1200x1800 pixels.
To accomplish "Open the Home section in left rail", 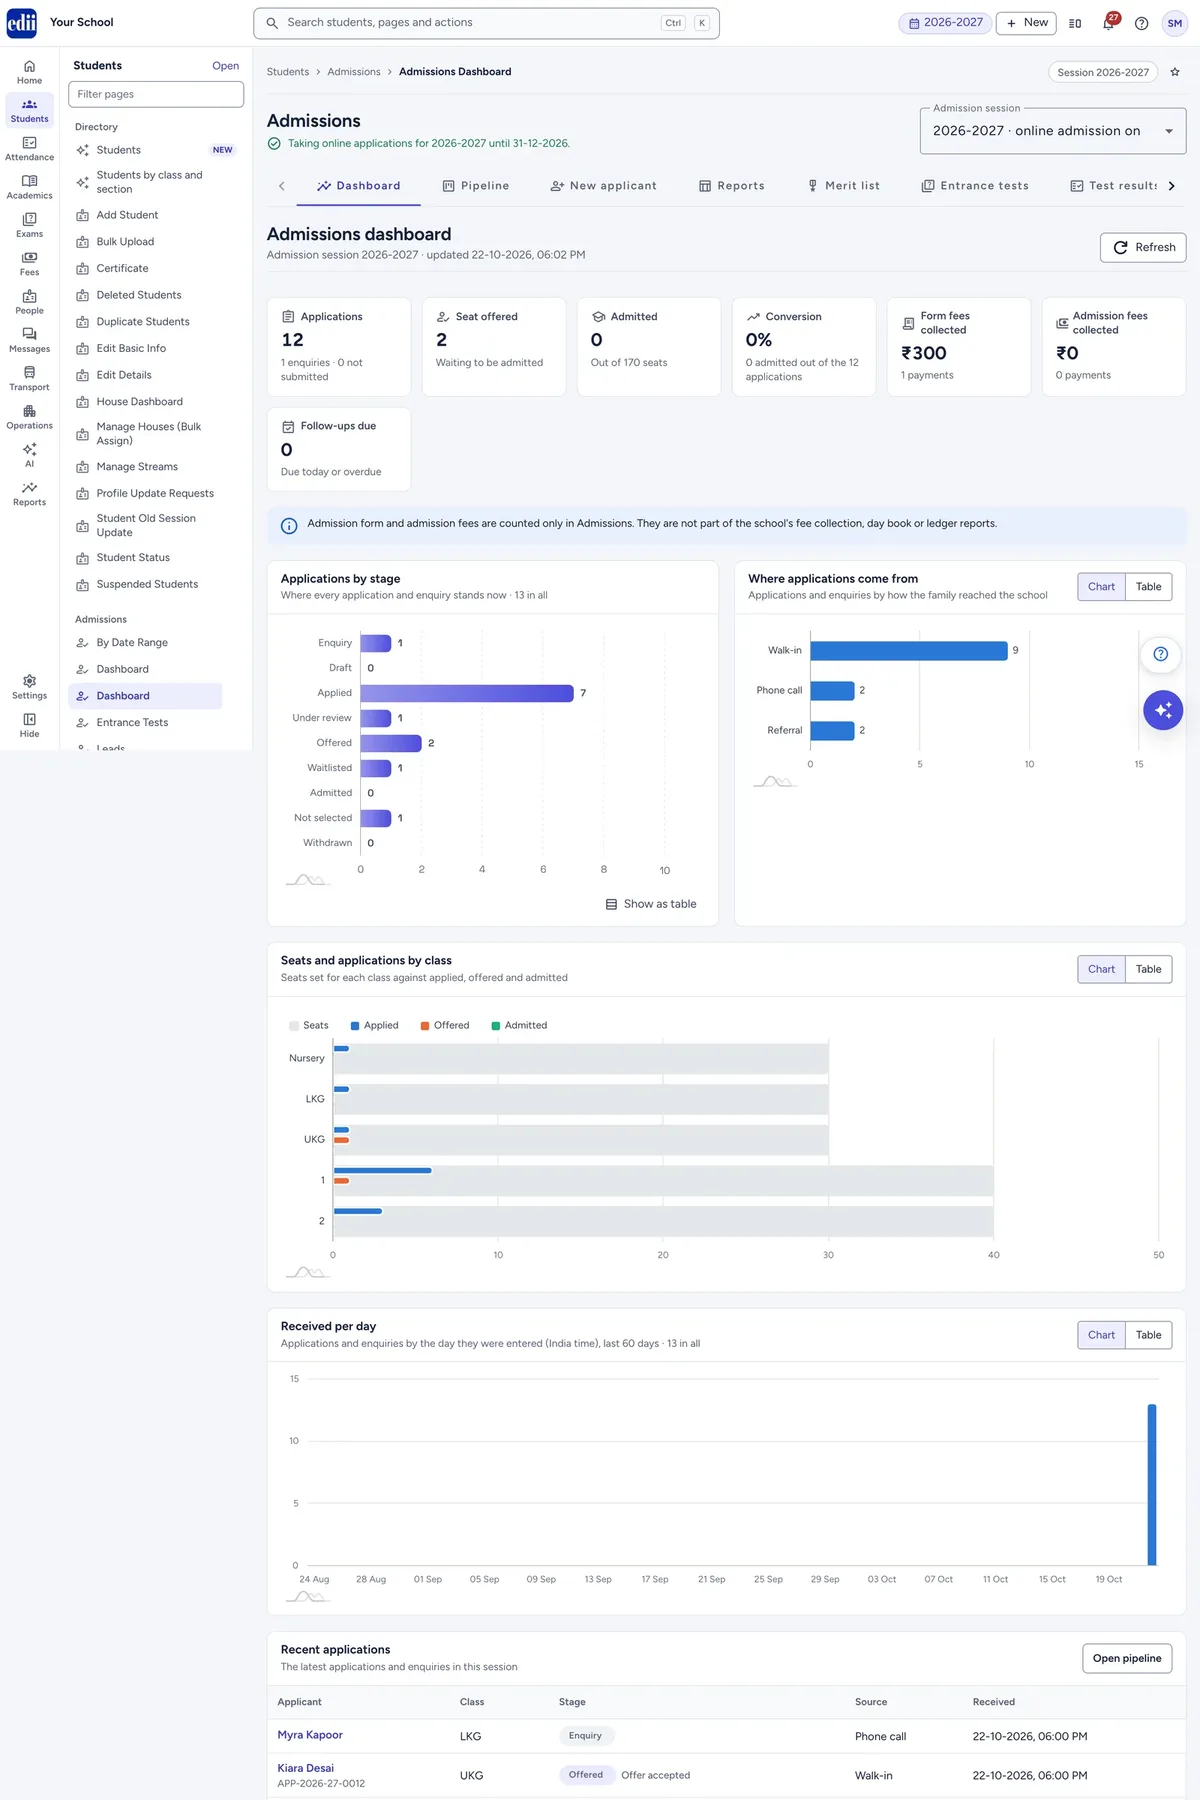I will pos(29,72).
